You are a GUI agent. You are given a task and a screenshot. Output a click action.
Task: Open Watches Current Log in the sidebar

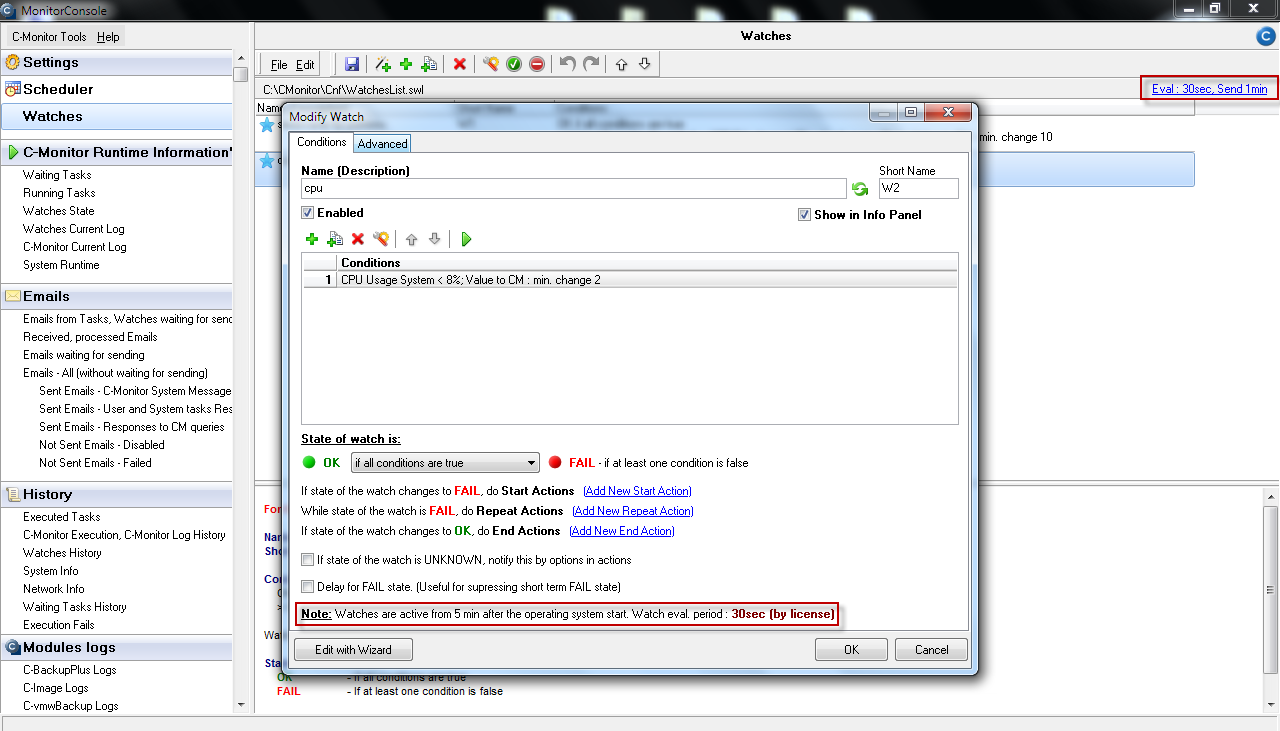[74, 229]
